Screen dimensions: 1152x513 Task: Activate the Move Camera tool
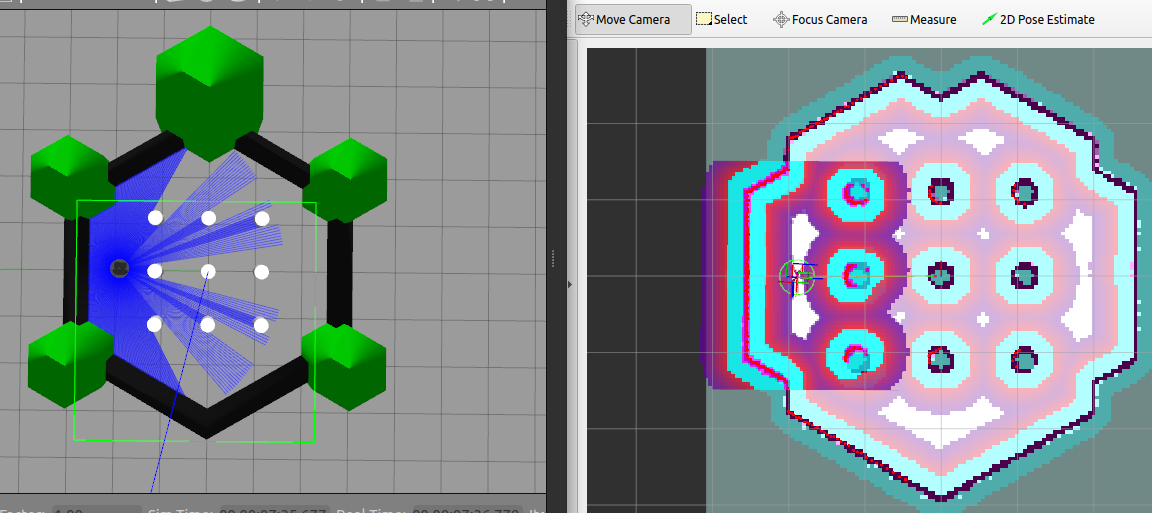point(632,19)
